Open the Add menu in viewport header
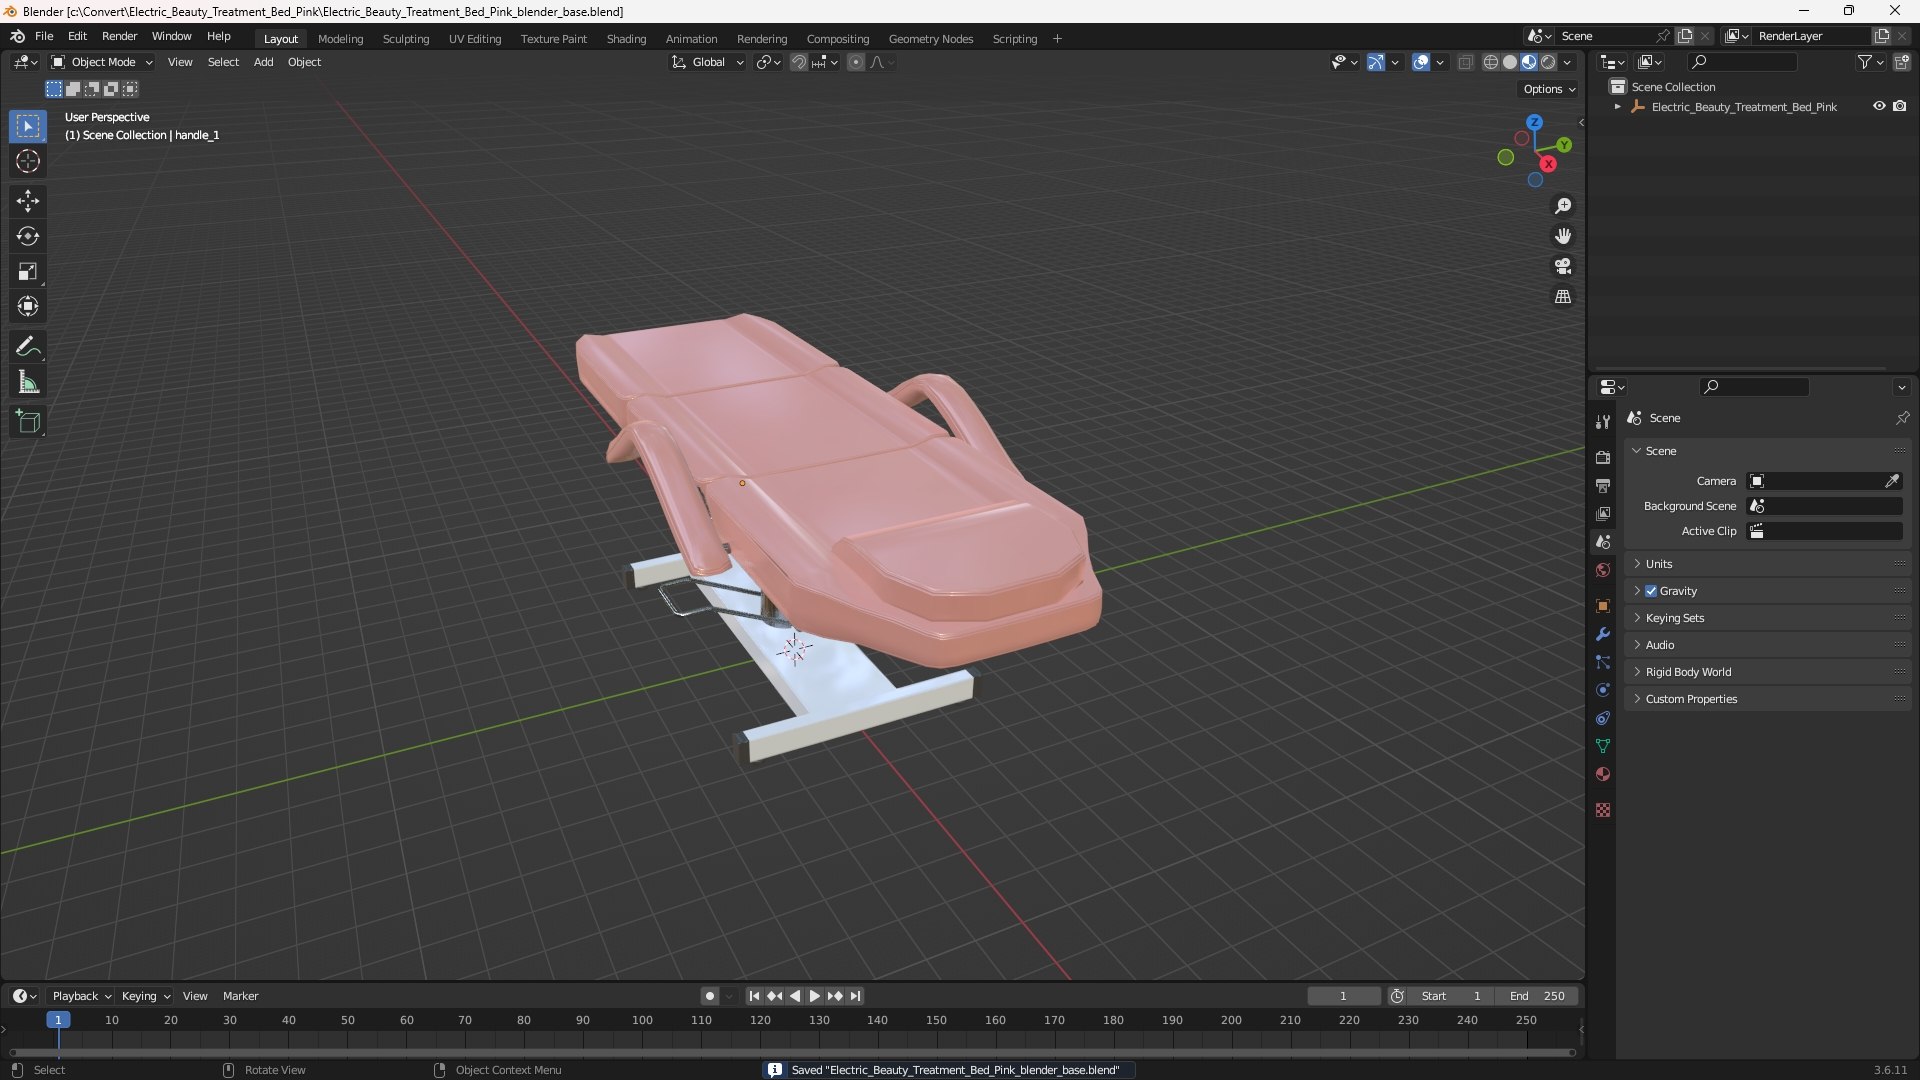Screen dimensions: 1920x1080 (x=263, y=62)
